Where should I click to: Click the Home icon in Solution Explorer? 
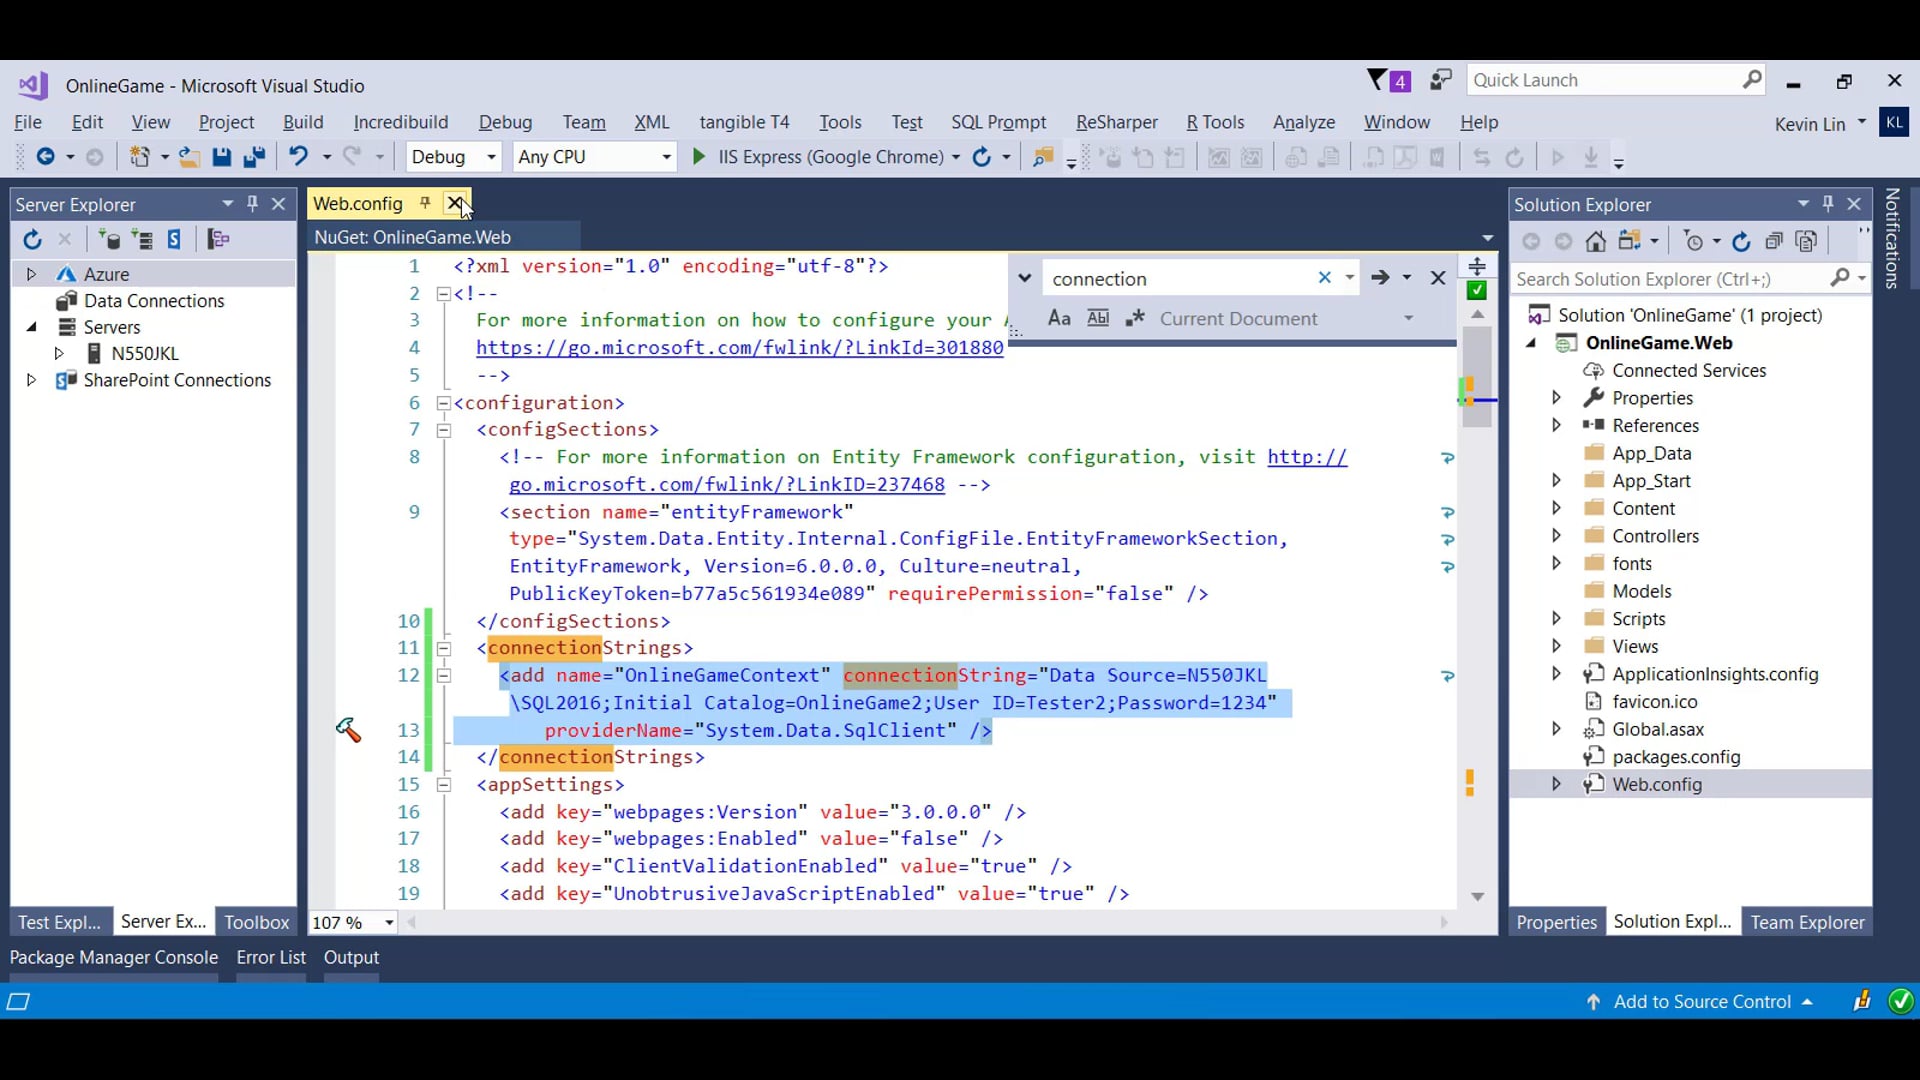click(x=1597, y=241)
